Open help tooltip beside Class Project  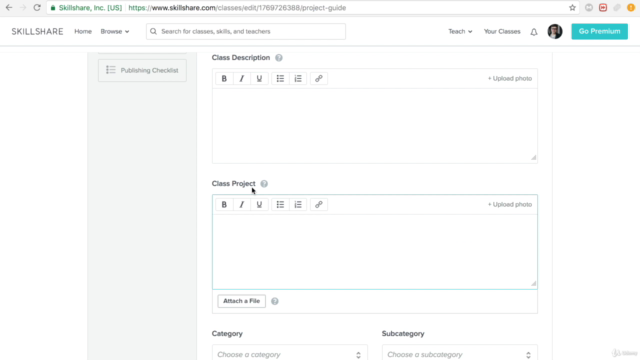click(264, 184)
